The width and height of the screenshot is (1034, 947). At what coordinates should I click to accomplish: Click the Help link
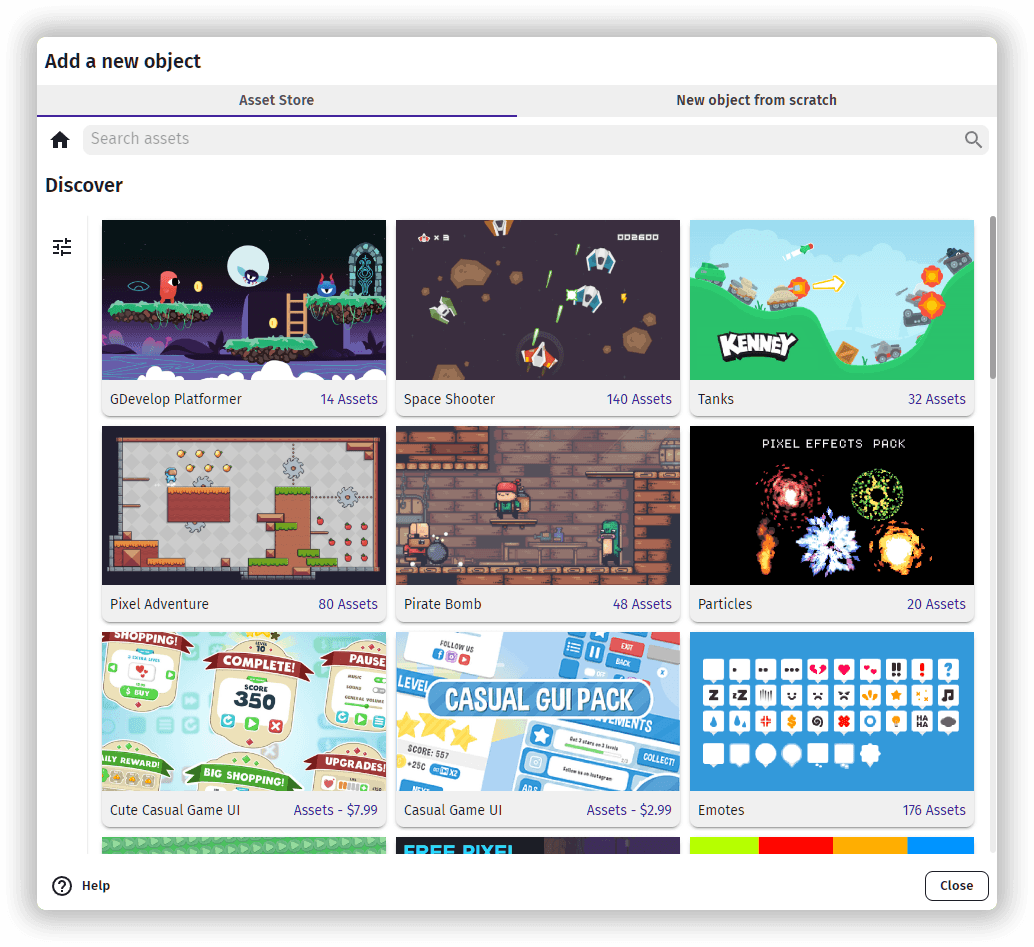[95, 886]
